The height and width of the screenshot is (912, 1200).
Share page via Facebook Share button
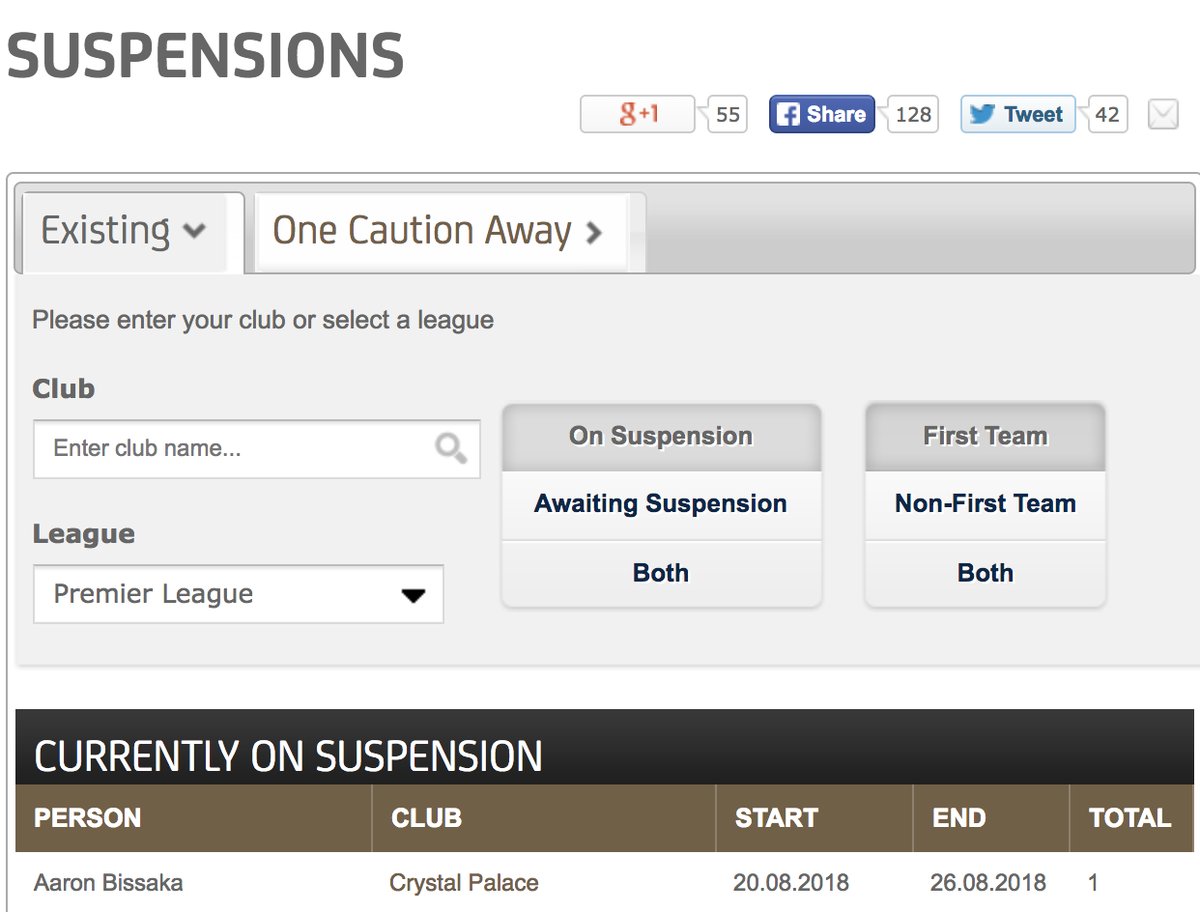pos(821,114)
